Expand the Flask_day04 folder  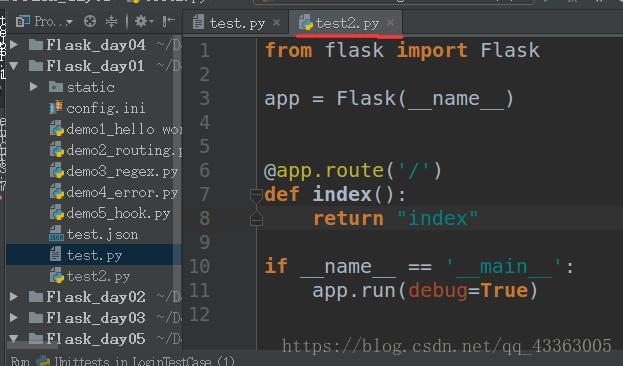coord(14,44)
